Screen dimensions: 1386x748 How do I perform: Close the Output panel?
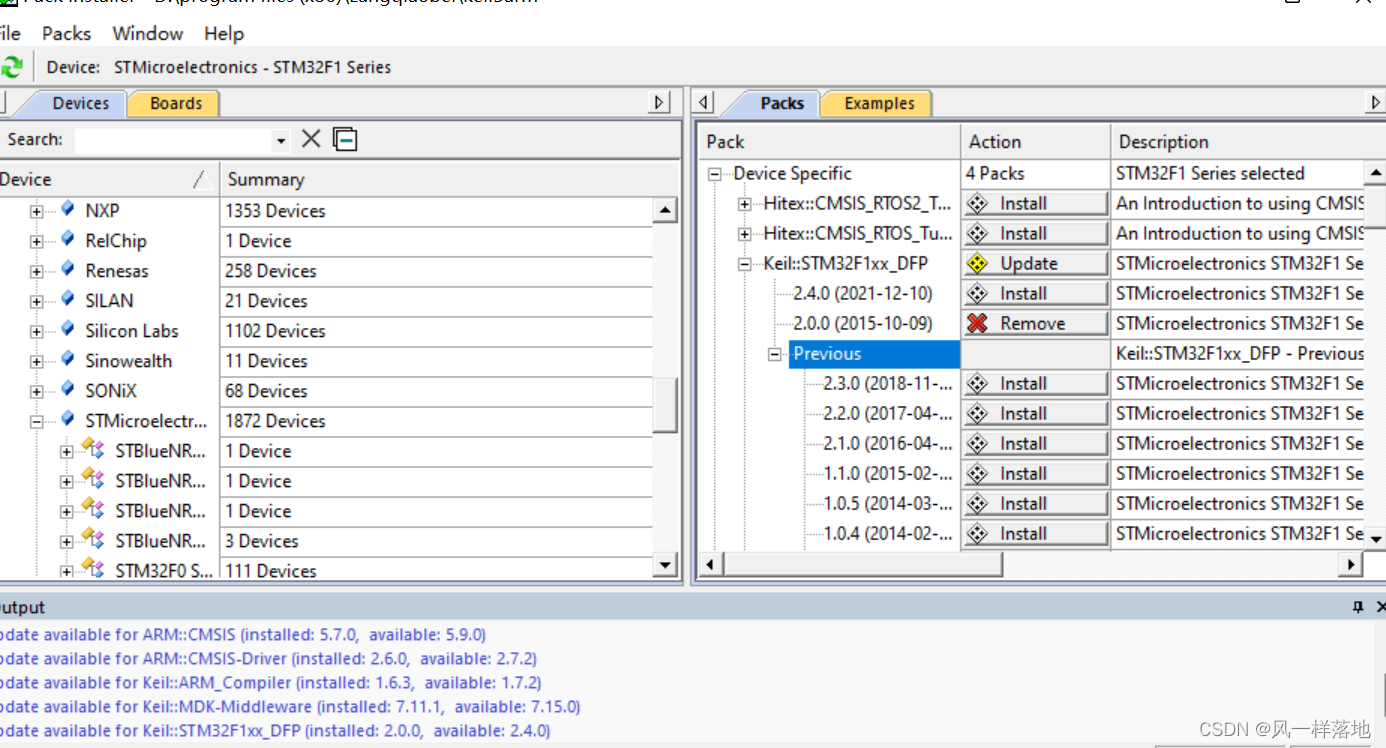(x=1380, y=606)
